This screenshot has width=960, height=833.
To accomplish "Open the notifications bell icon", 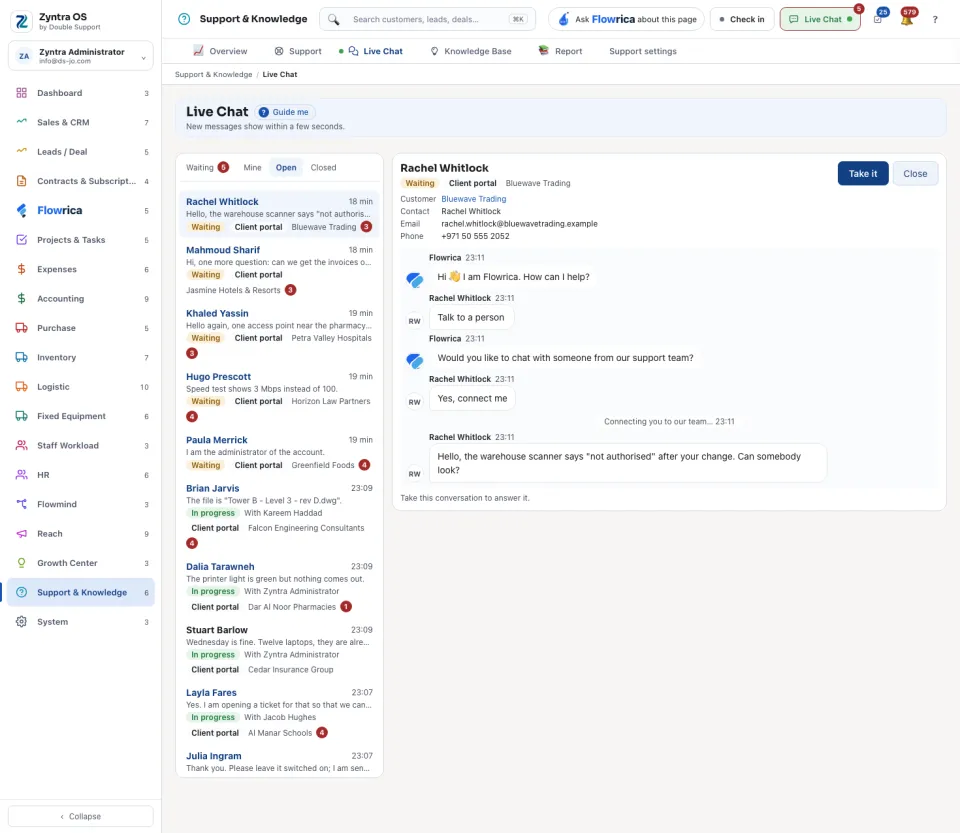I will 907,19.
